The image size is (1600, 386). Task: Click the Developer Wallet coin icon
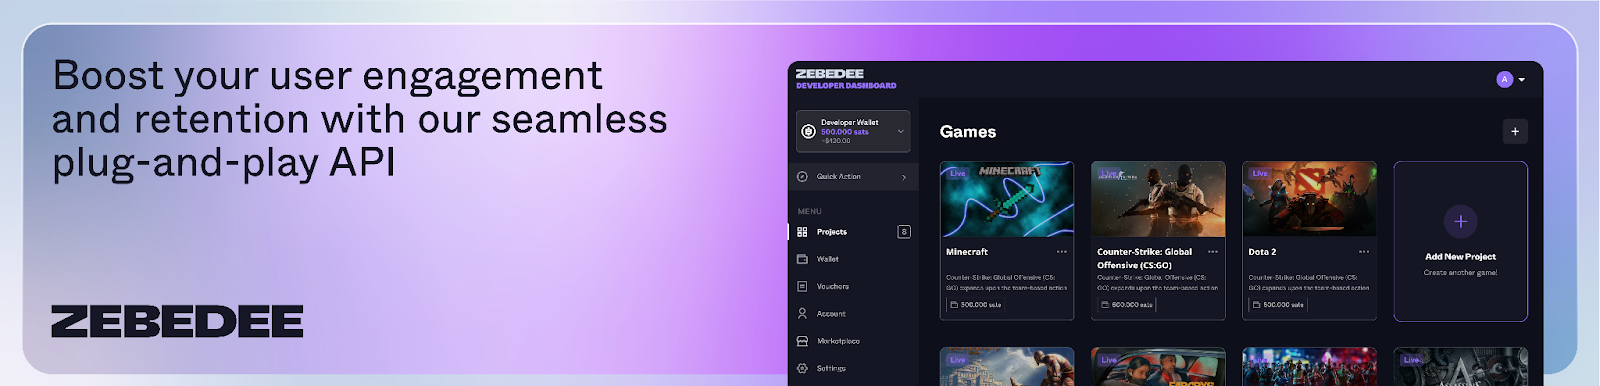(808, 131)
